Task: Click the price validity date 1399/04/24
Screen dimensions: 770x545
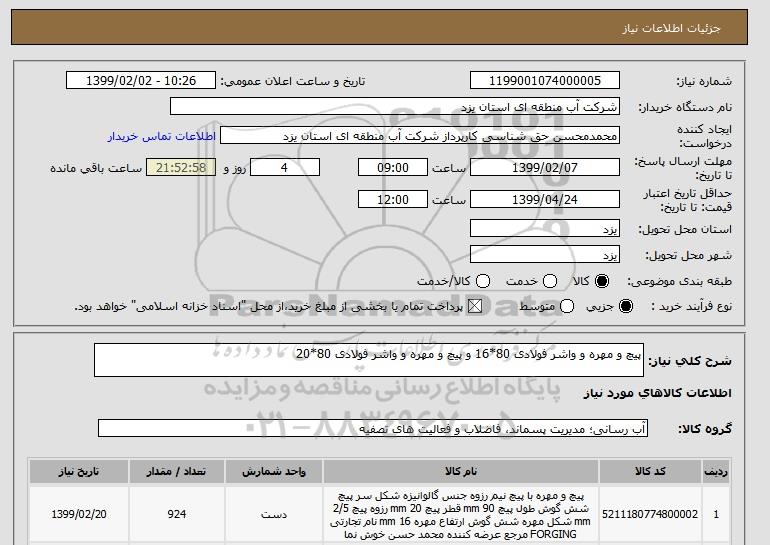Action: tap(545, 199)
